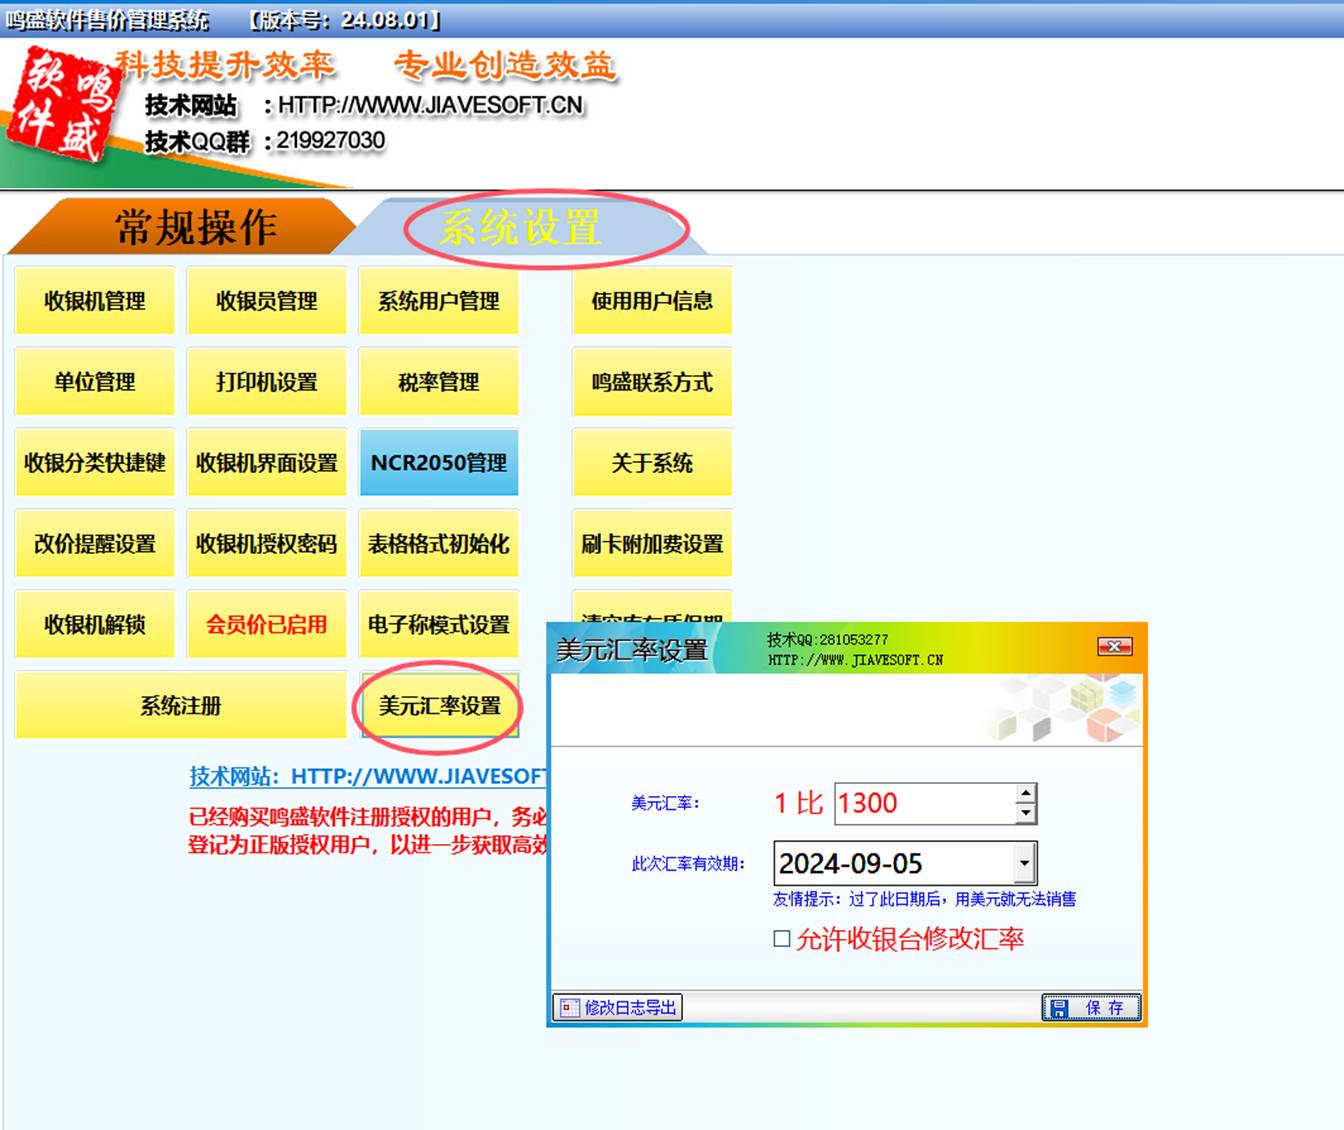
Task: Click the 鸣盛软件 red logo icon
Action: [64, 106]
